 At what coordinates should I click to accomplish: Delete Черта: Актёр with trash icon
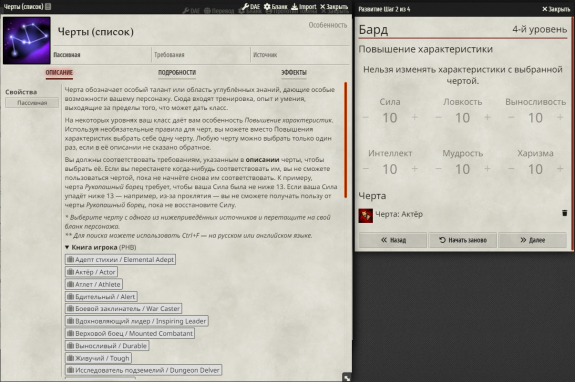pos(564,213)
